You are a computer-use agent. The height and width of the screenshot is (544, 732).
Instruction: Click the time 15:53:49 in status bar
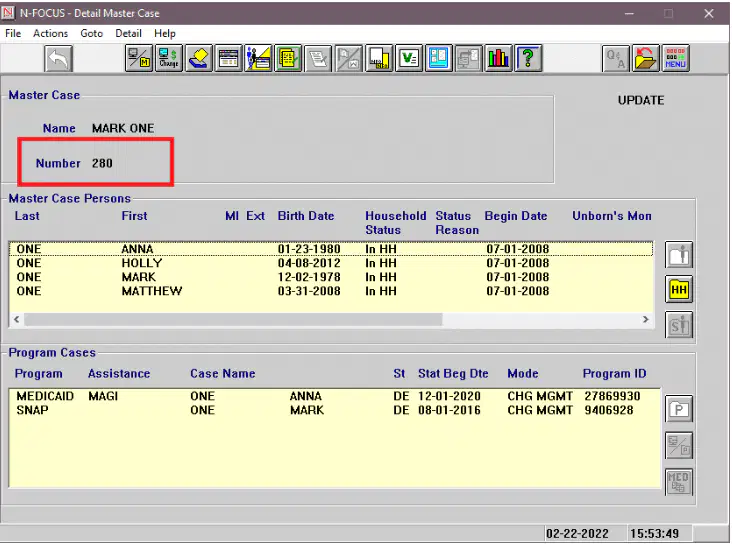pos(654,533)
